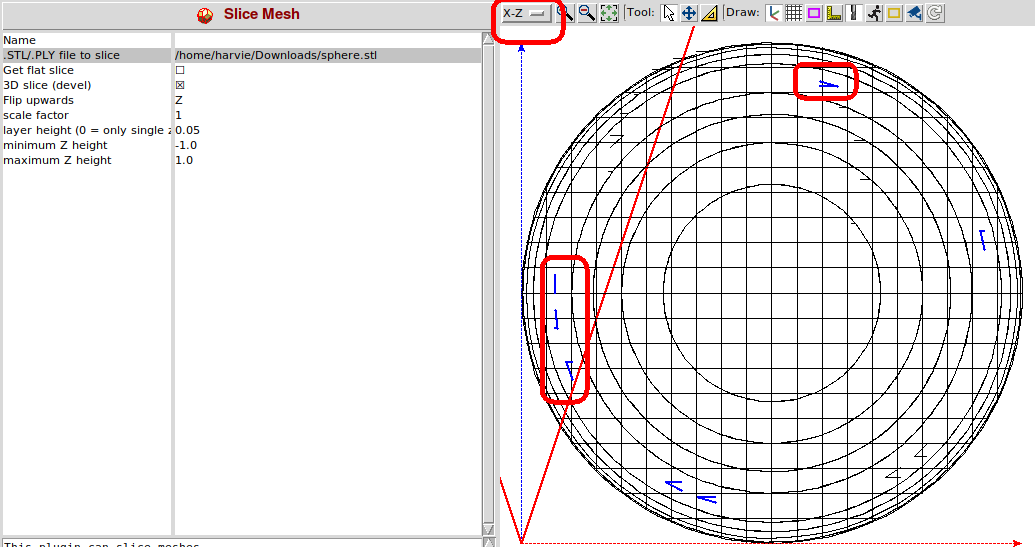Click the scroll up arrow of the parameter list
Screen dimensions: 1035x547
[488, 38]
